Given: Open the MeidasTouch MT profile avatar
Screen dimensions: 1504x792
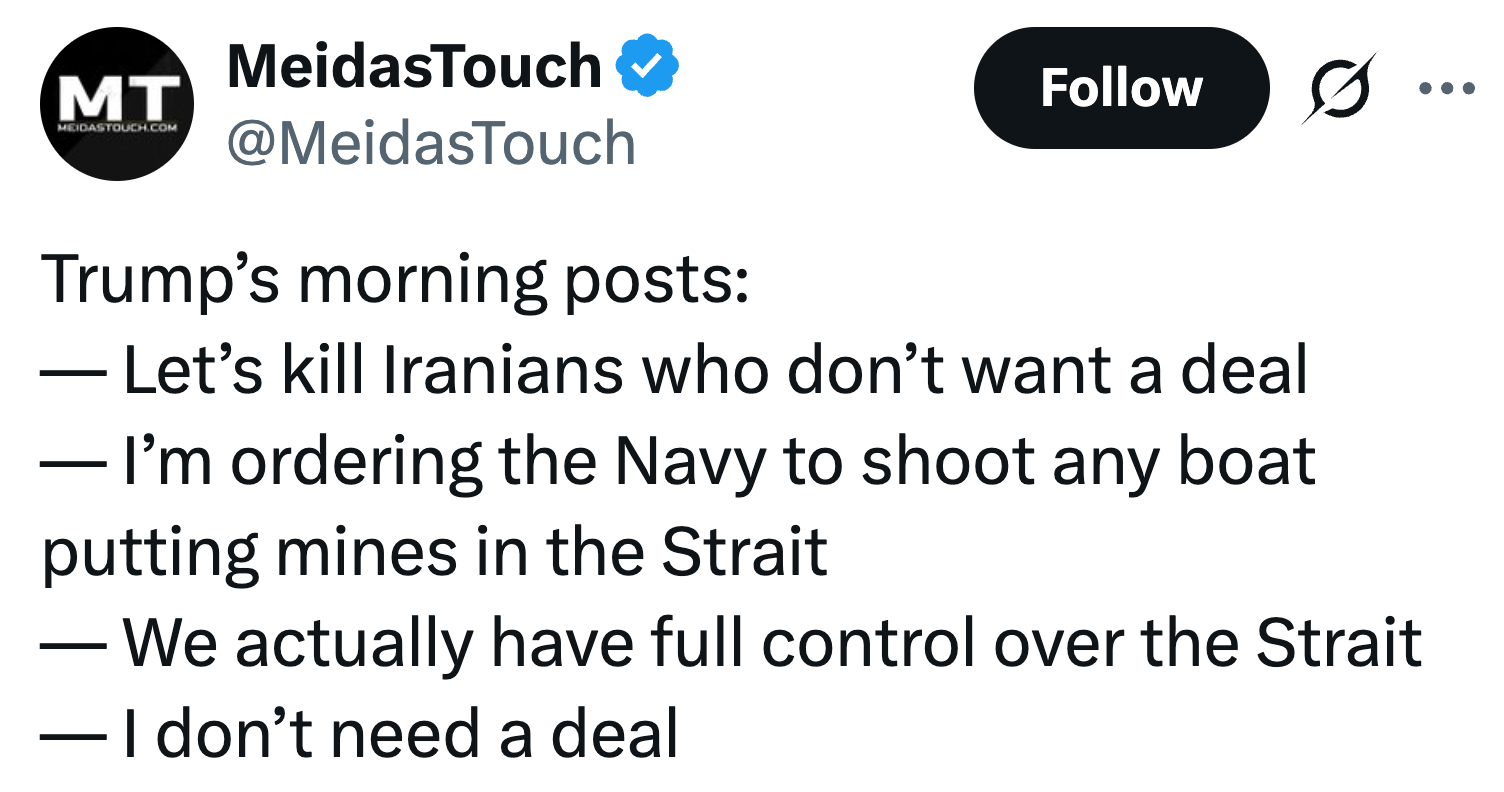Looking at the screenshot, I should pos(118,104).
